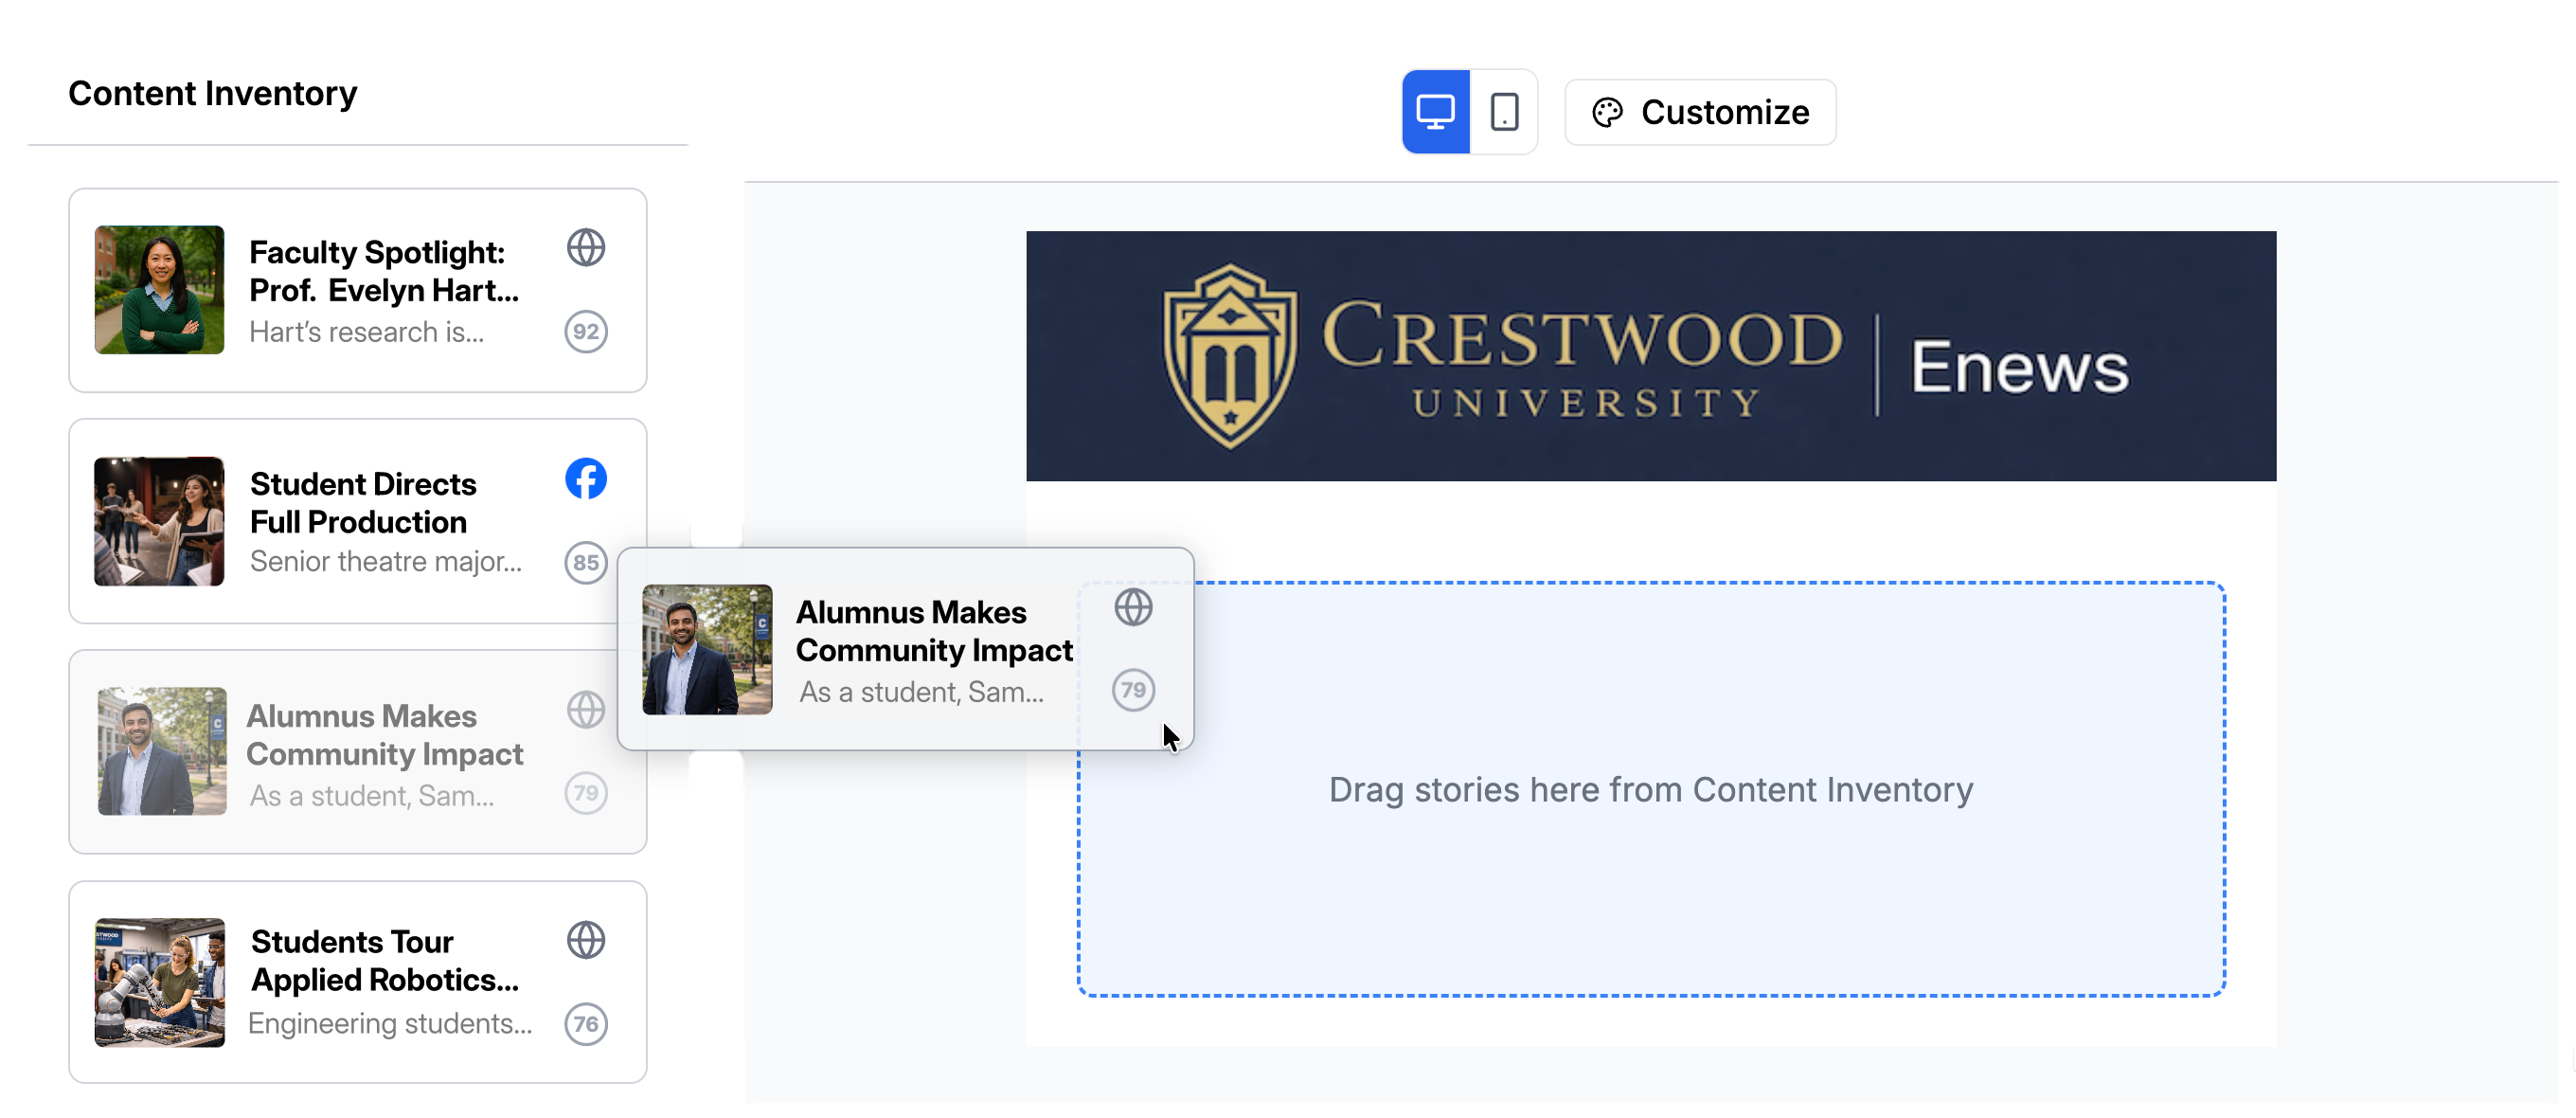Image resolution: width=2576 pixels, height=1118 pixels.
Task: Click the 92 score badge on Faculty Spotlight
Action: click(586, 332)
